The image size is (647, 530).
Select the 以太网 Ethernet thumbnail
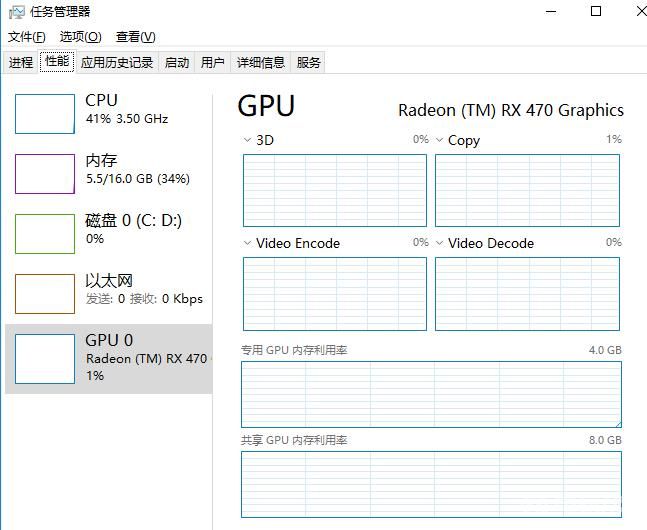[45, 294]
